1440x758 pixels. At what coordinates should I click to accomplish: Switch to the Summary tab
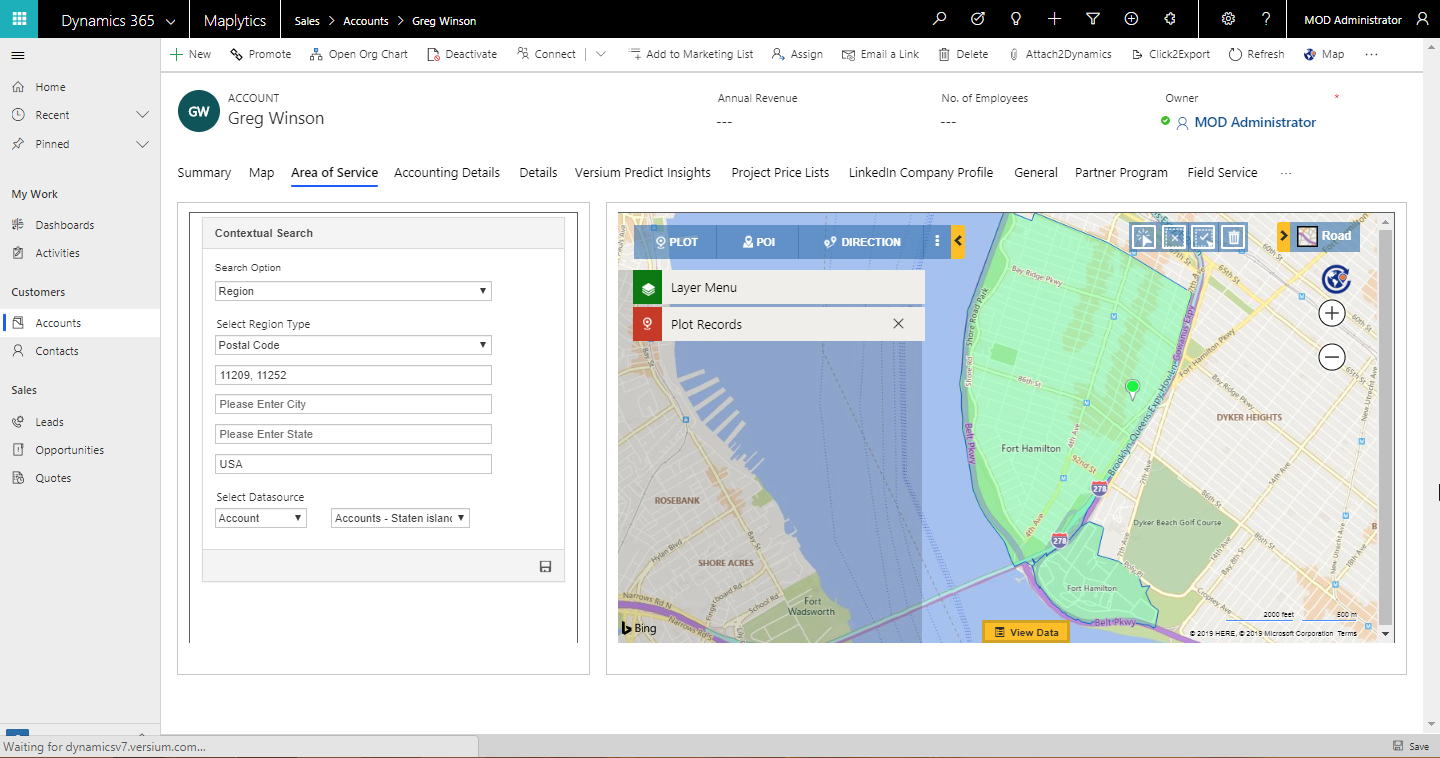point(204,173)
